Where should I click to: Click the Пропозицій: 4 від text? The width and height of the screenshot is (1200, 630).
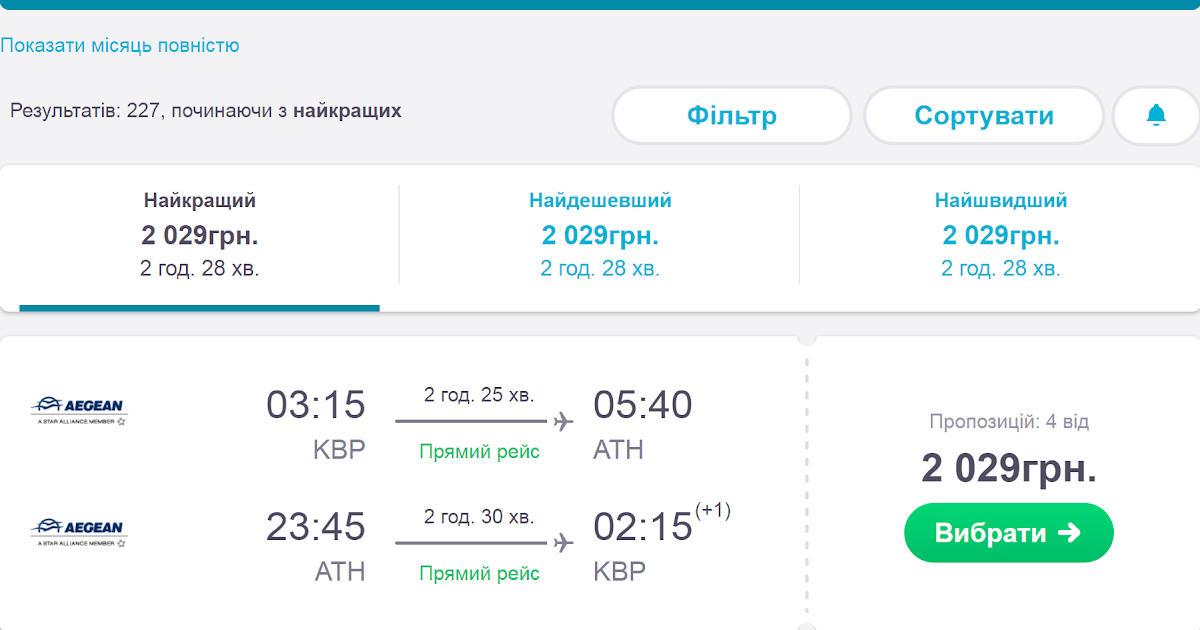(1009, 422)
